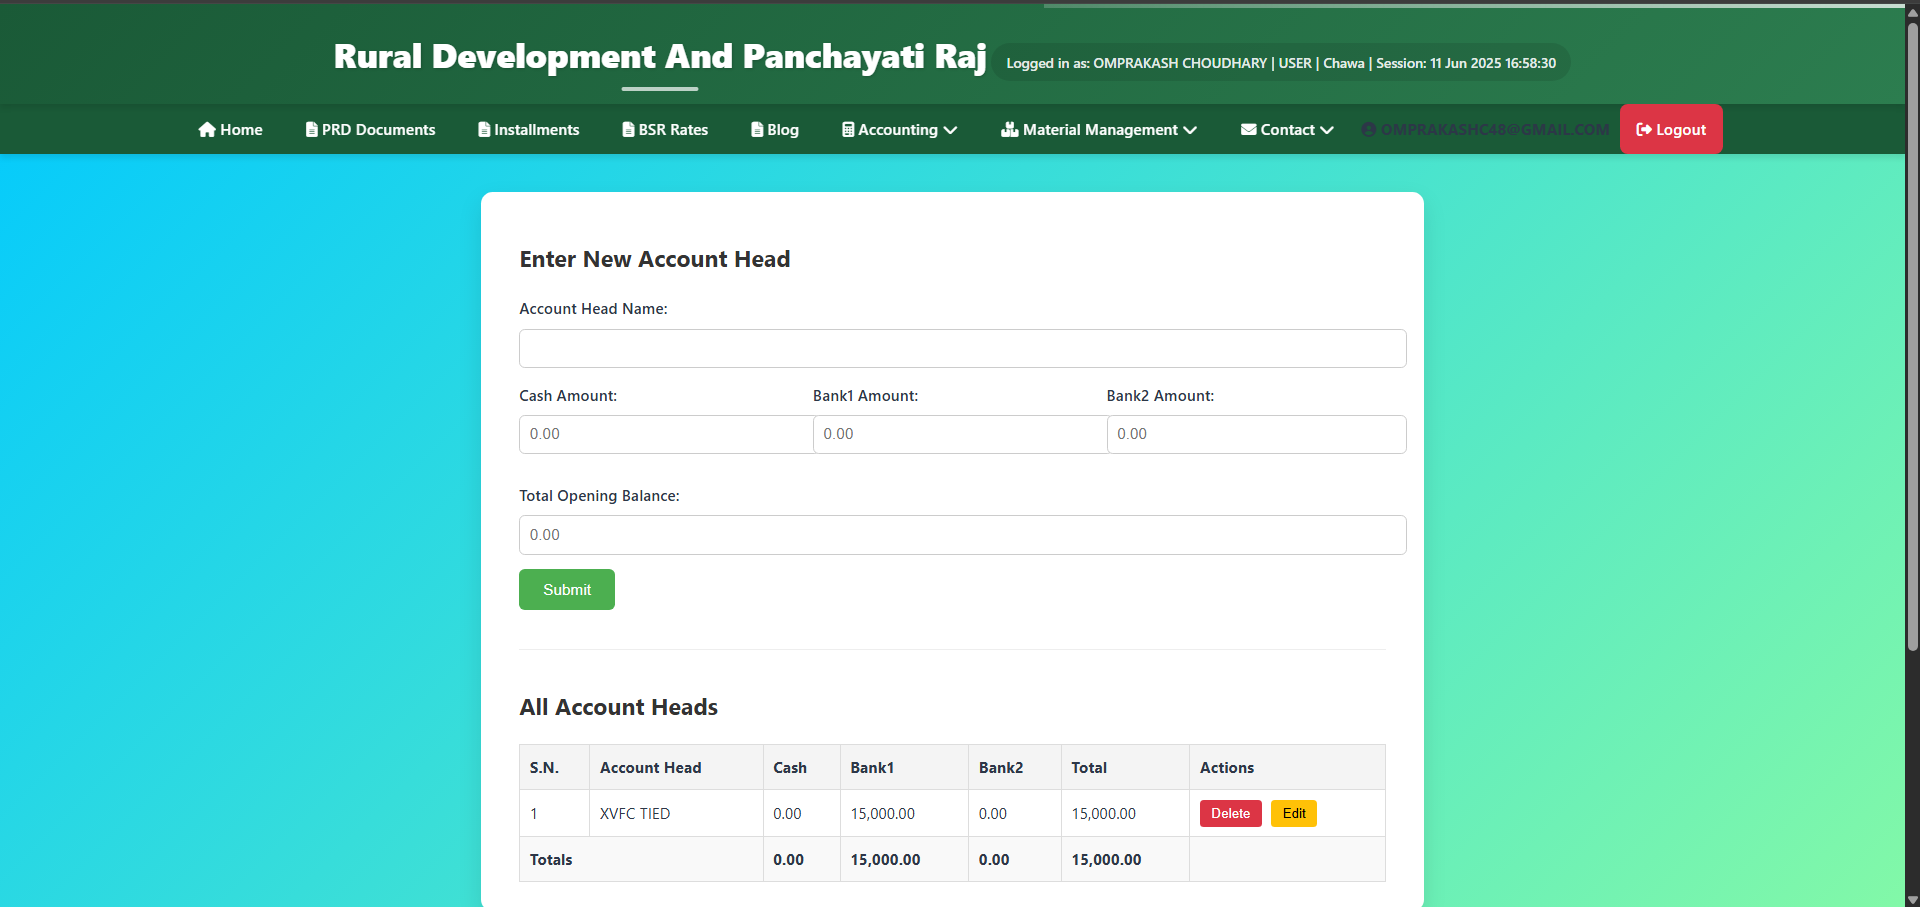Image resolution: width=1920 pixels, height=907 pixels.
Task: Click inside the Account Head Name field
Action: [960, 348]
